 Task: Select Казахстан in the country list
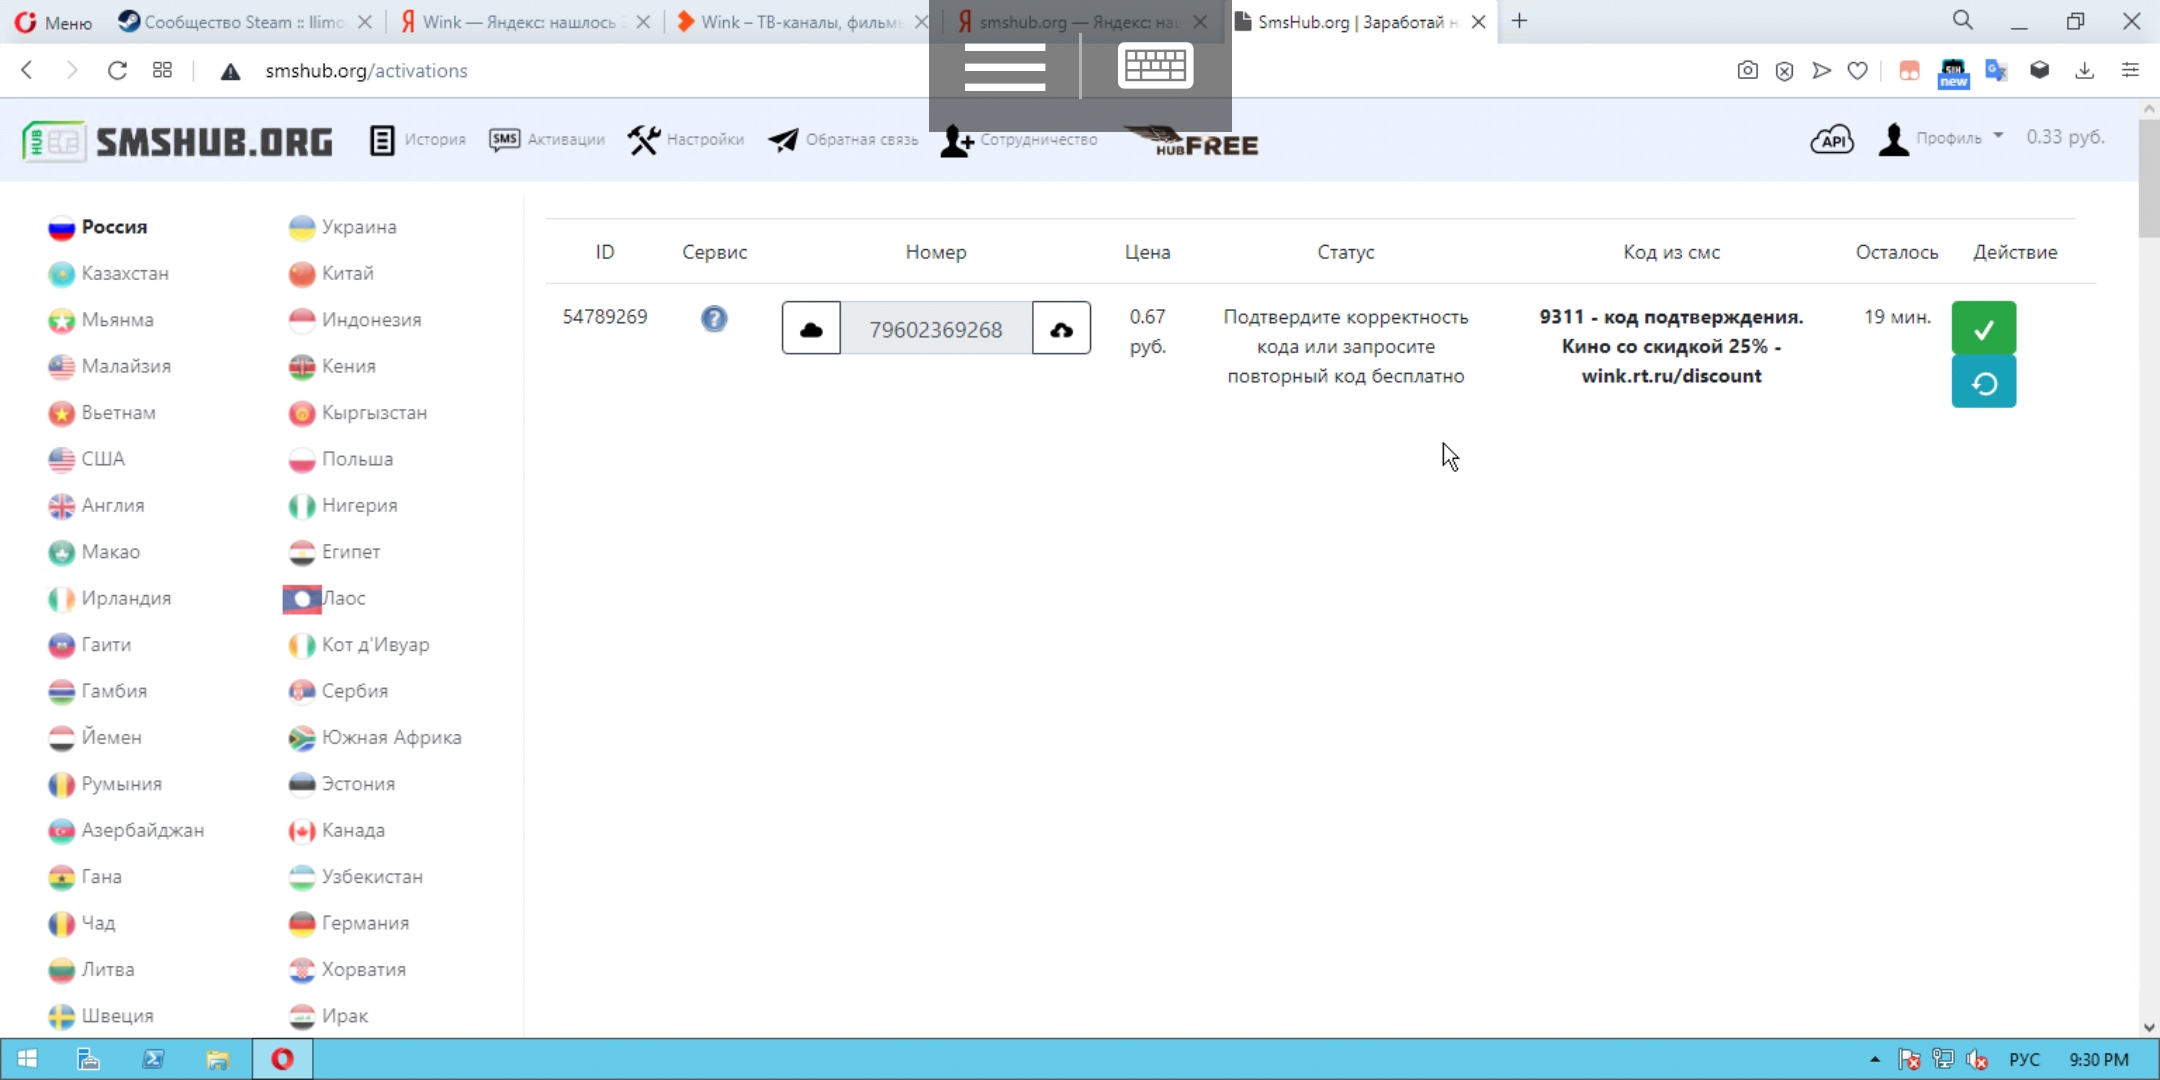(x=124, y=273)
